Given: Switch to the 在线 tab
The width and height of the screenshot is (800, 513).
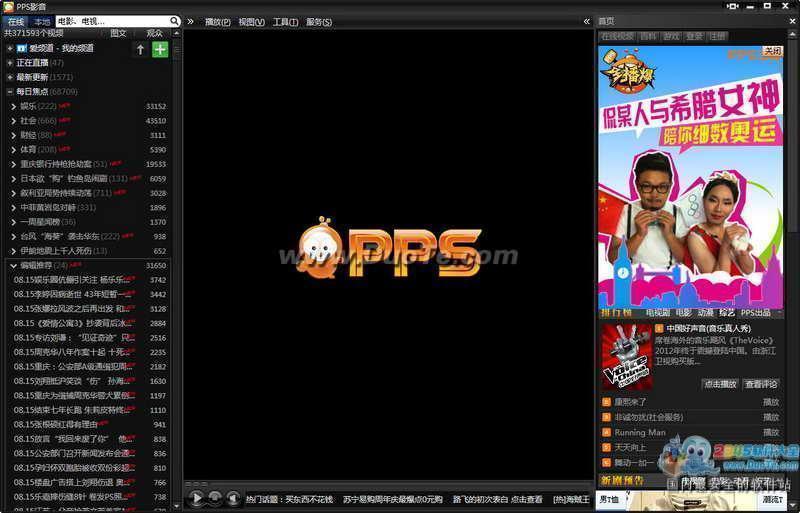Looking at the screenshot, I should click(x=16, y=21).
